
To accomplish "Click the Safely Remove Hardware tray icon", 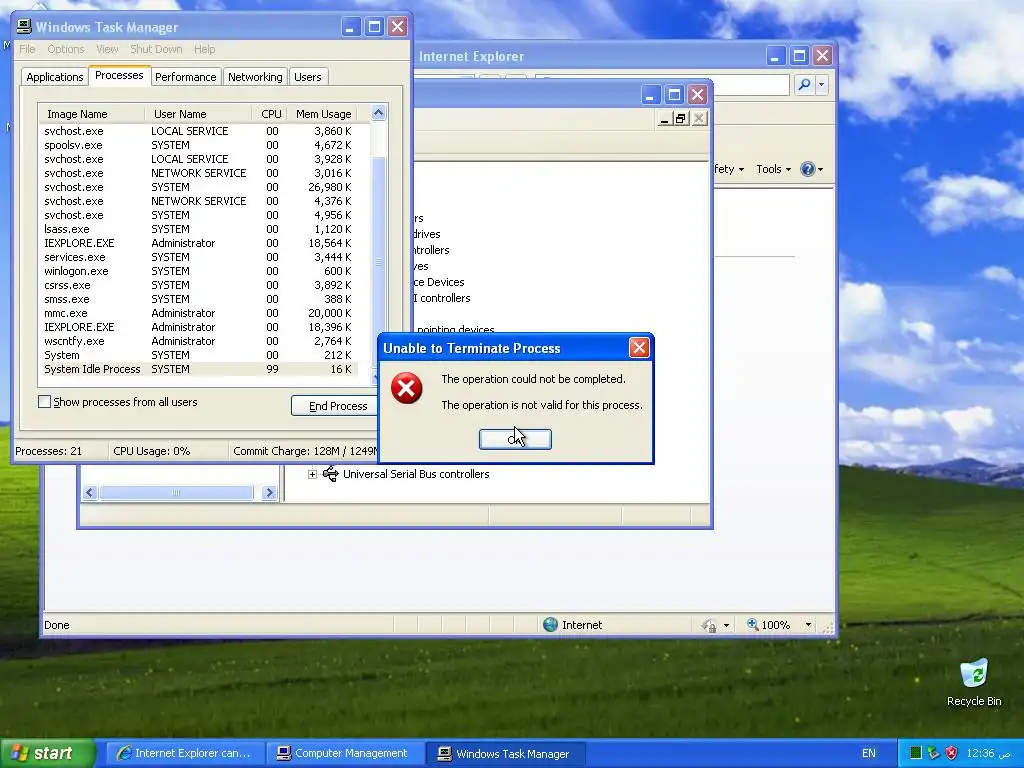I will pyautogui.click(x=933, y=753).
